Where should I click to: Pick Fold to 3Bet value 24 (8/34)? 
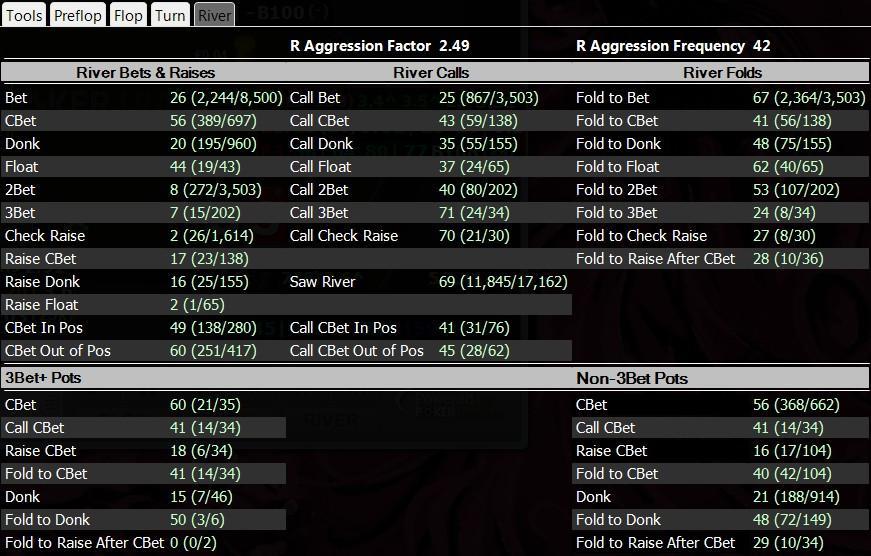[x=784, y=213]
